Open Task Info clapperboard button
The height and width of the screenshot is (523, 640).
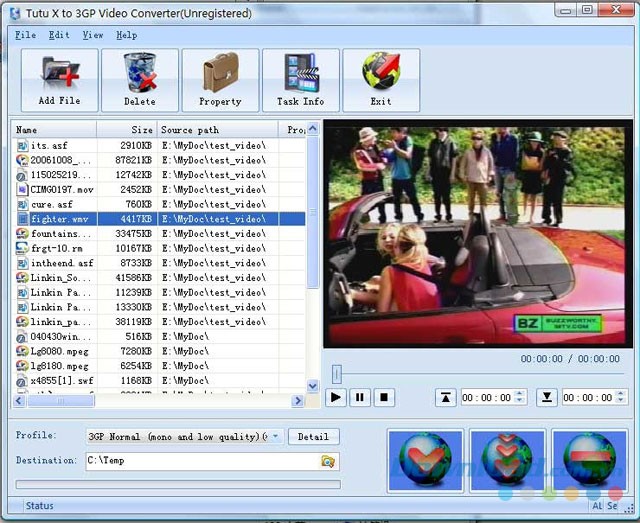(301, 80)
